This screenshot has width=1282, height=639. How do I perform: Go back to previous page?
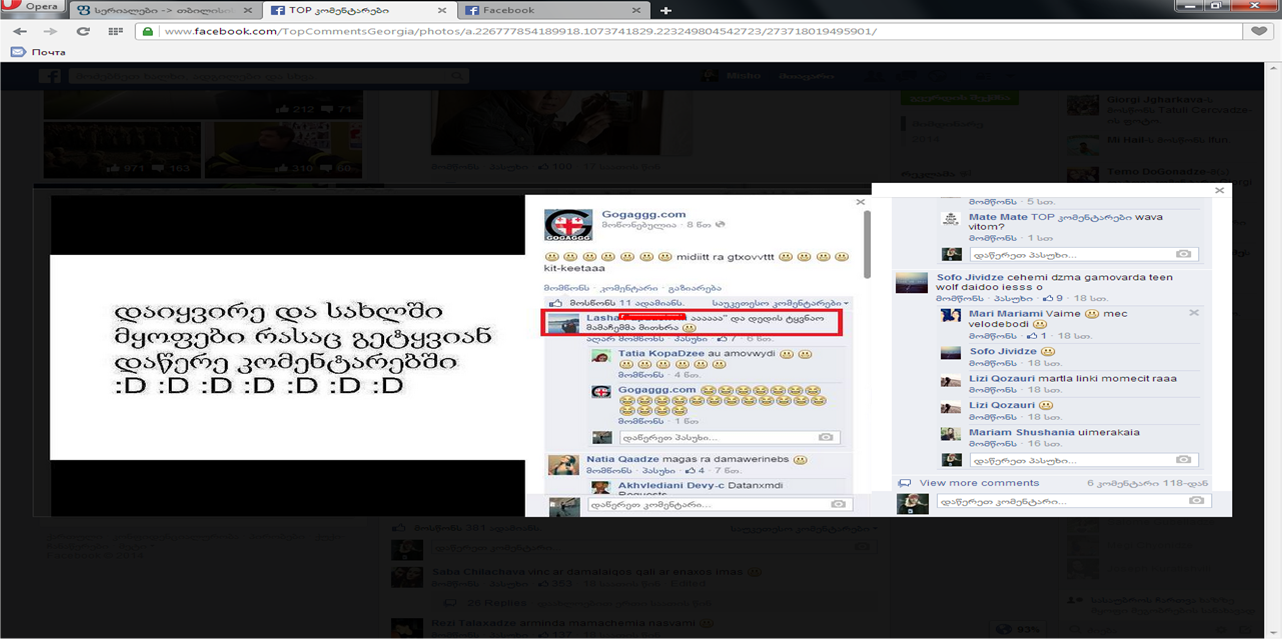19,31
